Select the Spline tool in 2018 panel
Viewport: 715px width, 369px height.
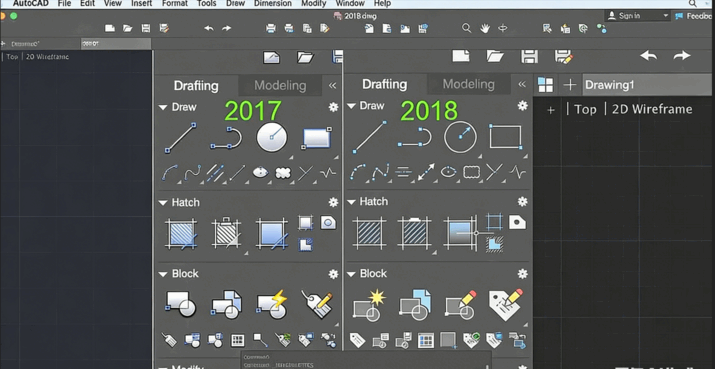tap(380, 172)
